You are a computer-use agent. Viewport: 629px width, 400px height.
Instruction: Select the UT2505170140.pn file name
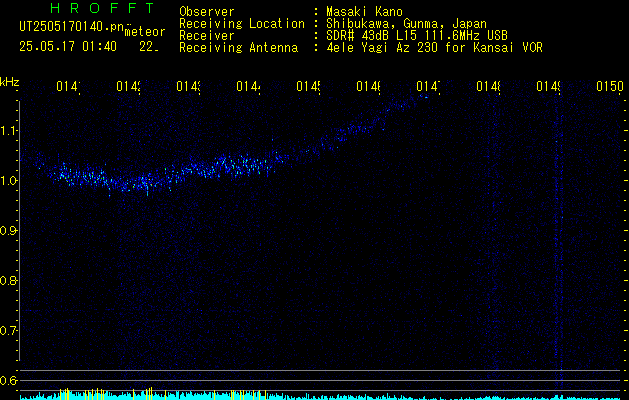pyautogui.click(x=72, y=27)
